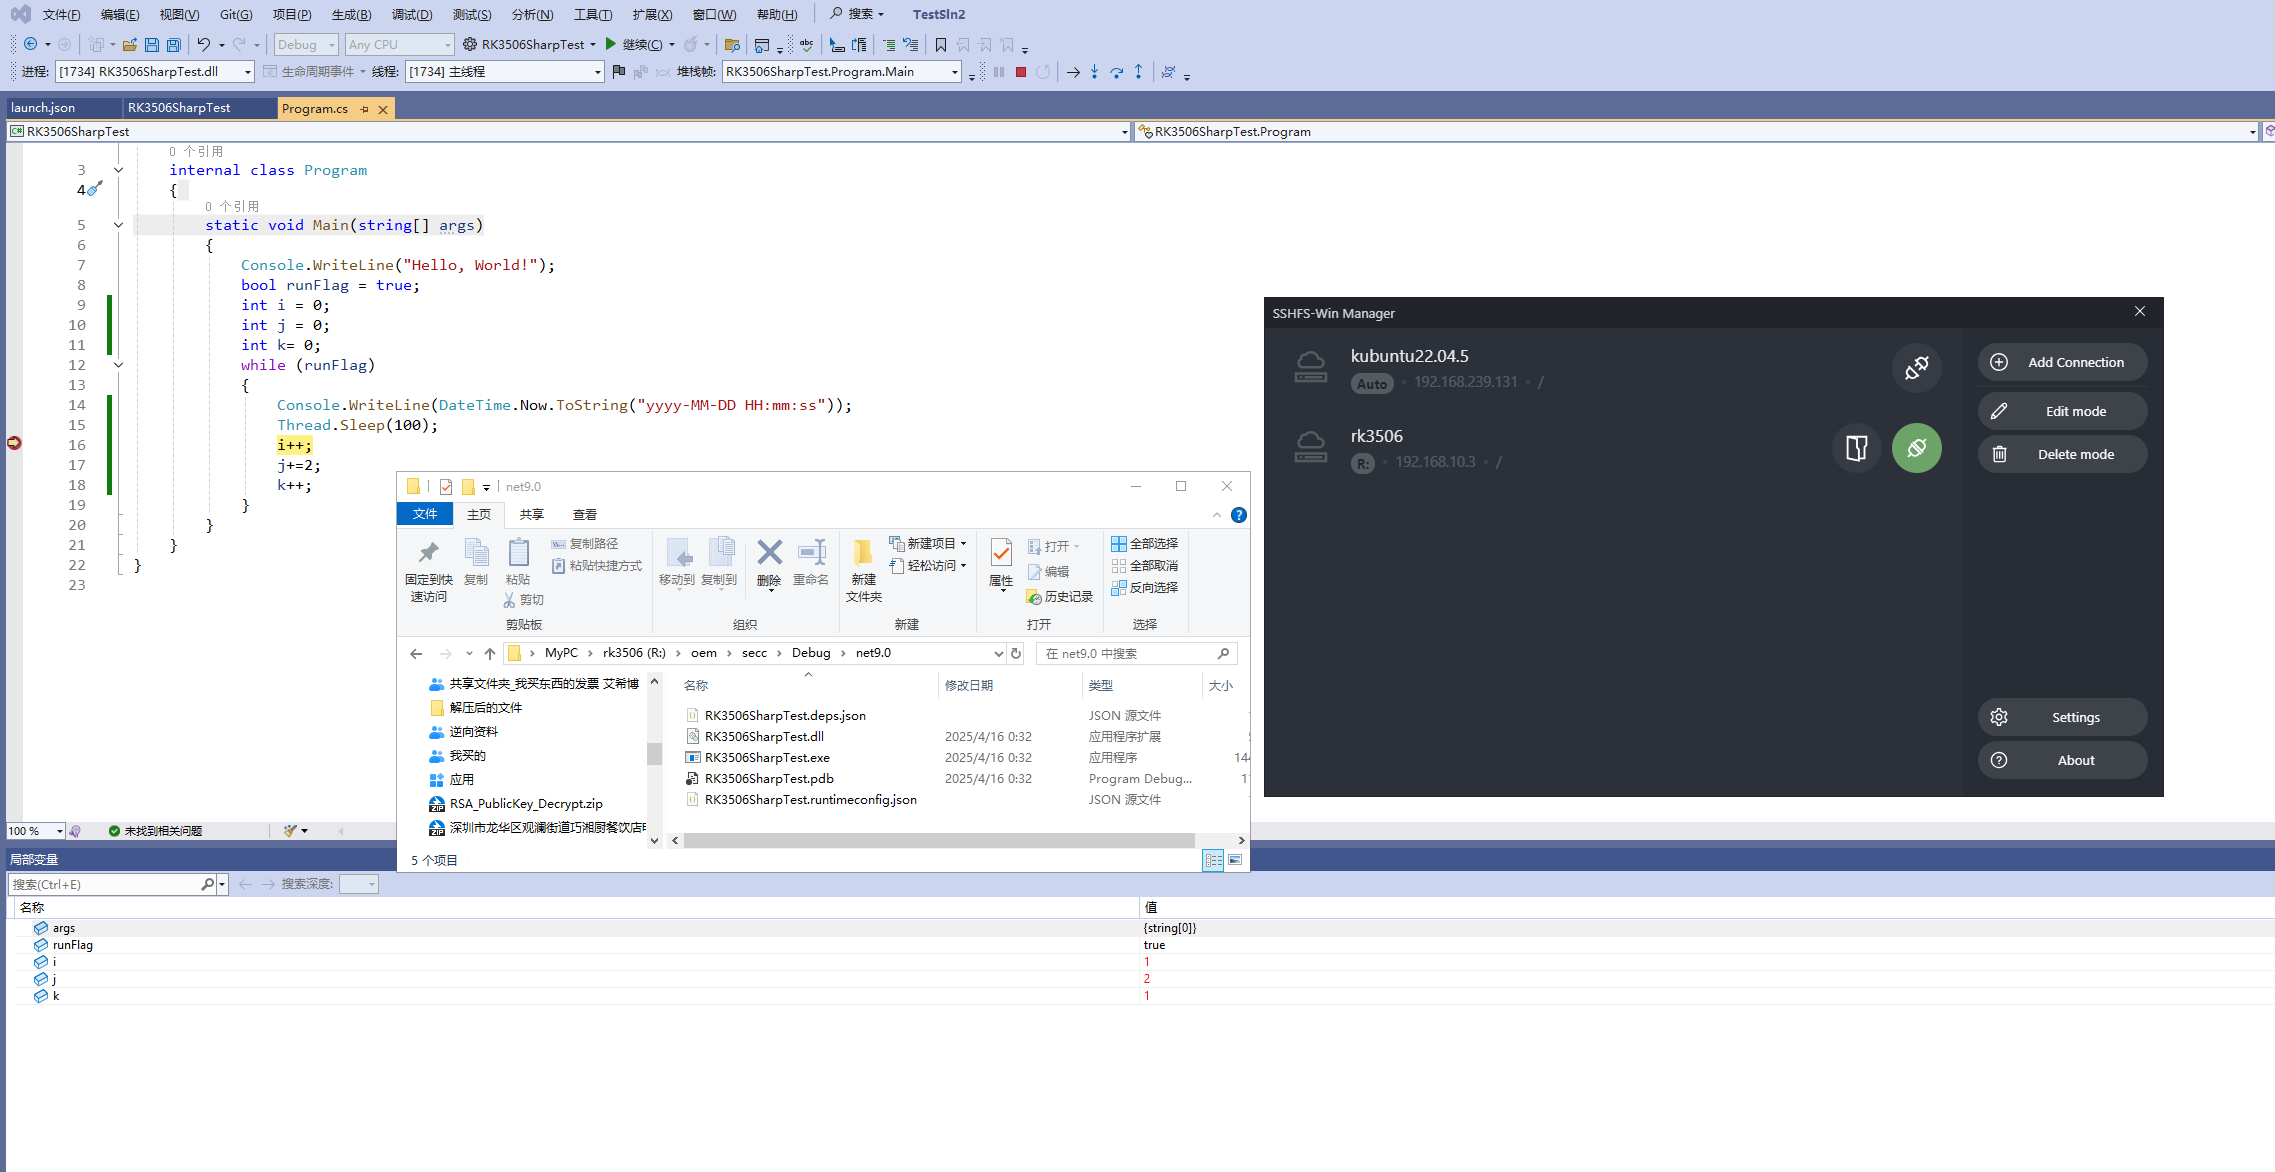Click the Copy (复制) icon in Explorer ribbon
Viewport: 2275px width, 1172px height.
point(476,563)
